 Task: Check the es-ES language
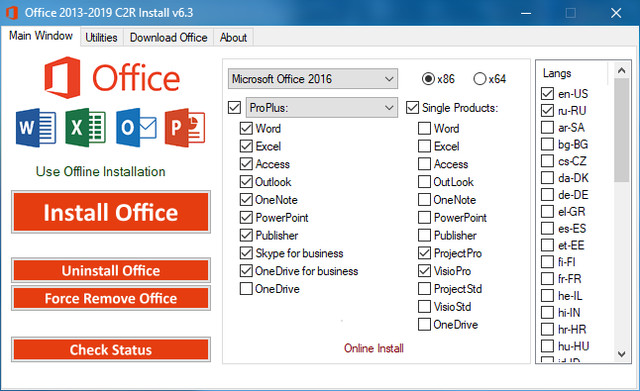[547, 228]
